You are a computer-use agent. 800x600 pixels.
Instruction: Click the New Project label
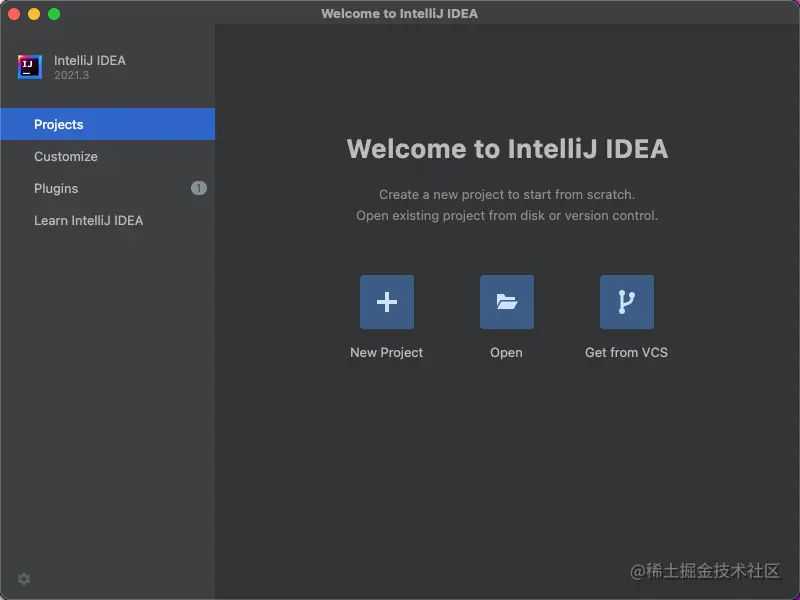pos(386,352)
